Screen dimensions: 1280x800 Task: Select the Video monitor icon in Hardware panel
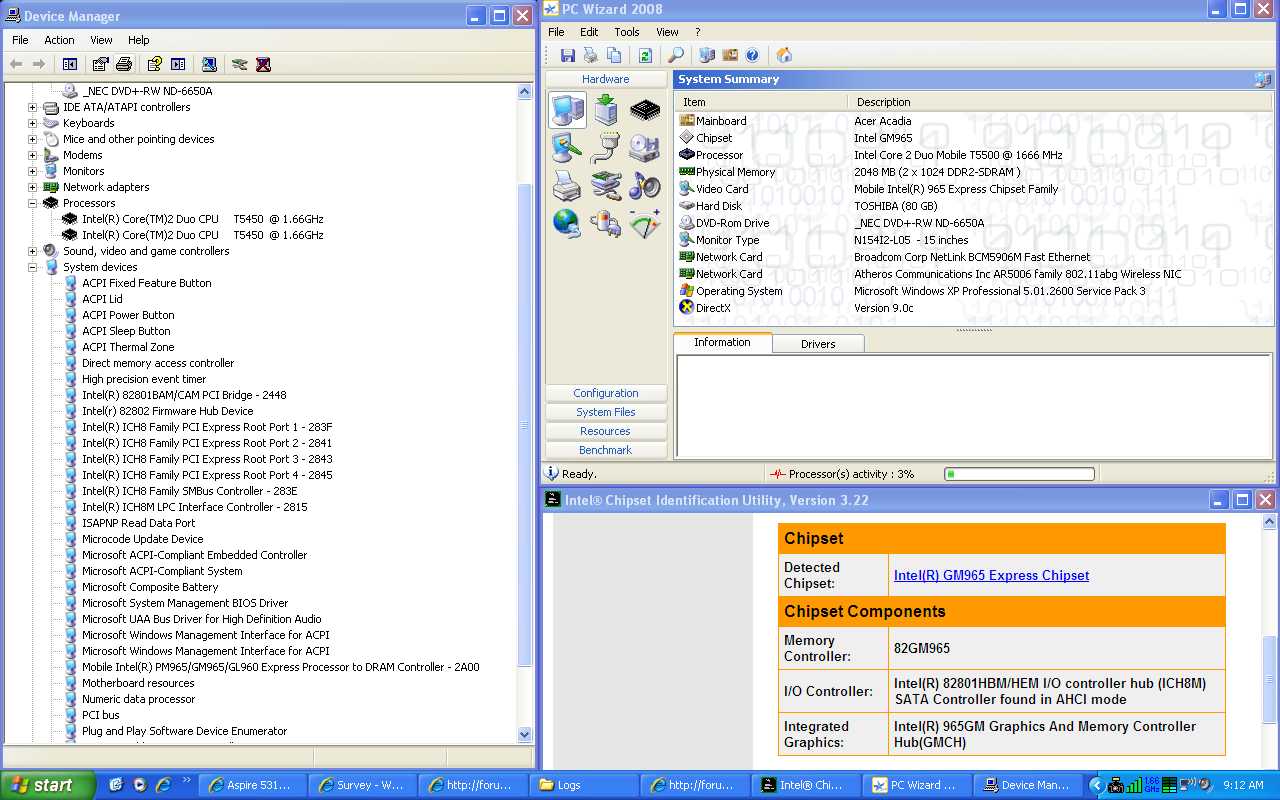tap(567, 148)
